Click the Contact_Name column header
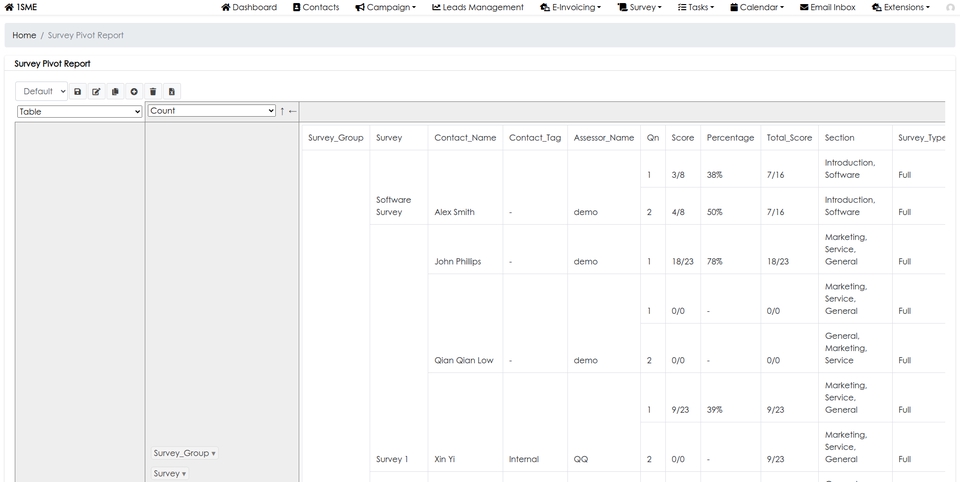Screen dimensions: 960x482 pyautogui.click(x=465, y=138)
